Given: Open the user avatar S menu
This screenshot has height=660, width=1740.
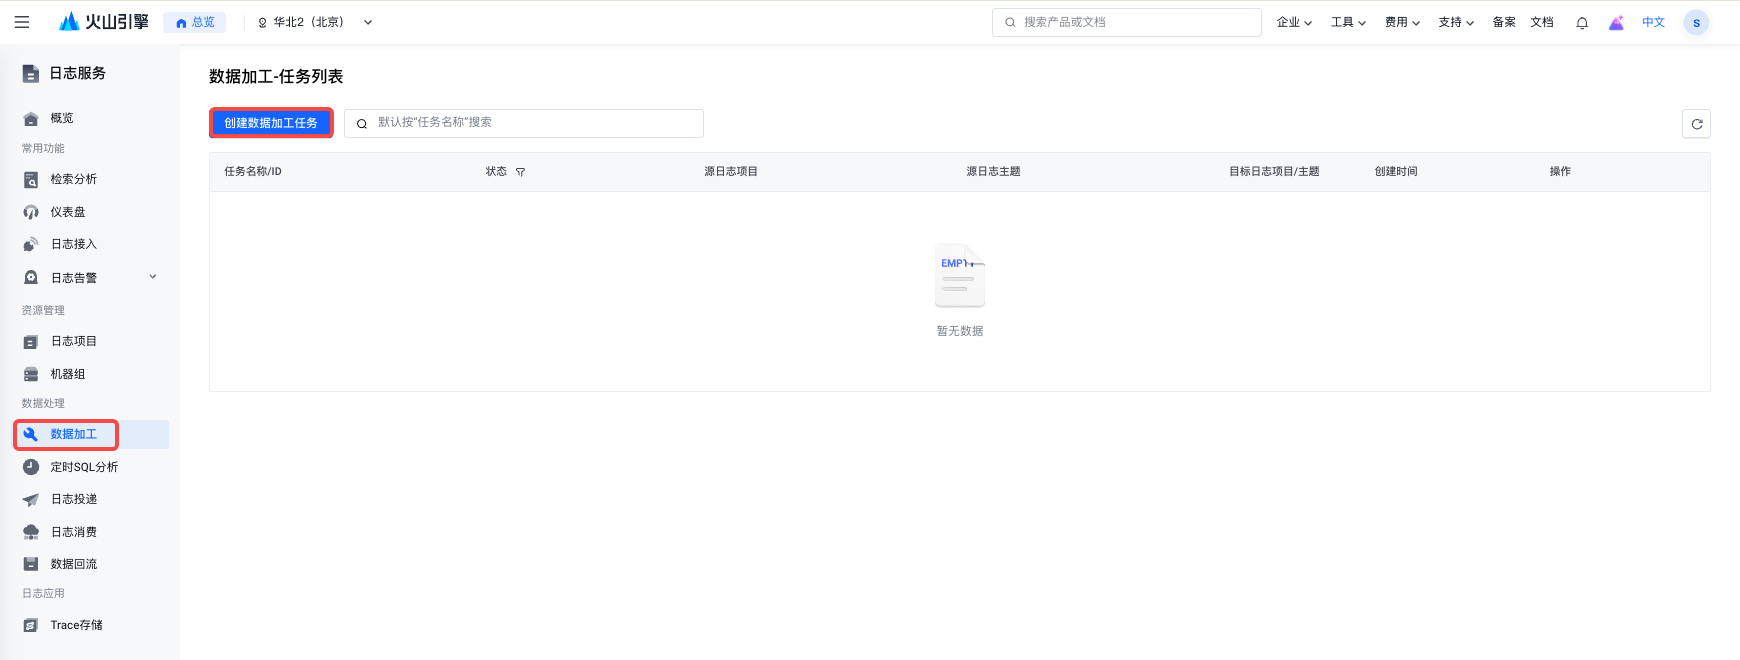Looking at the screenshot, I should [1696, 22].
